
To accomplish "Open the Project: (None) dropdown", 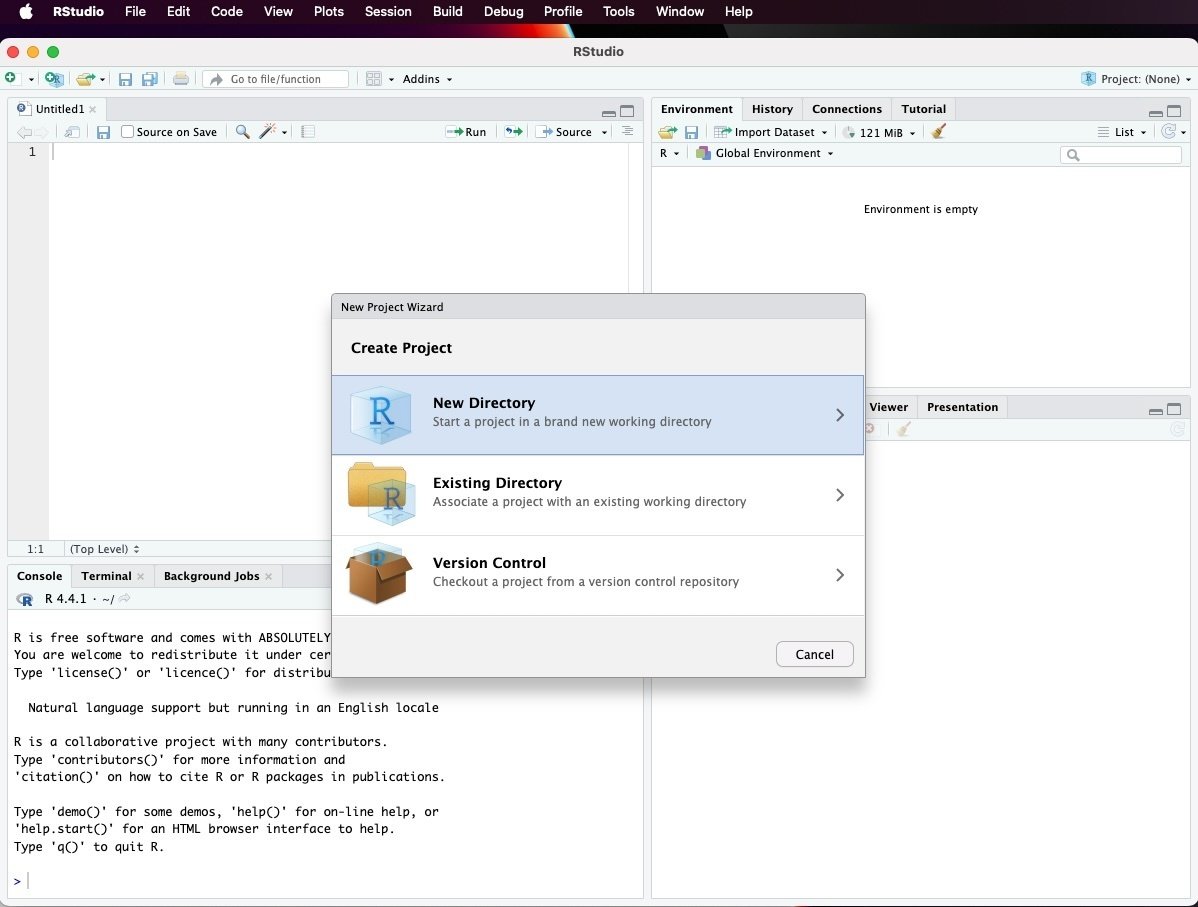I will 1136,79.
